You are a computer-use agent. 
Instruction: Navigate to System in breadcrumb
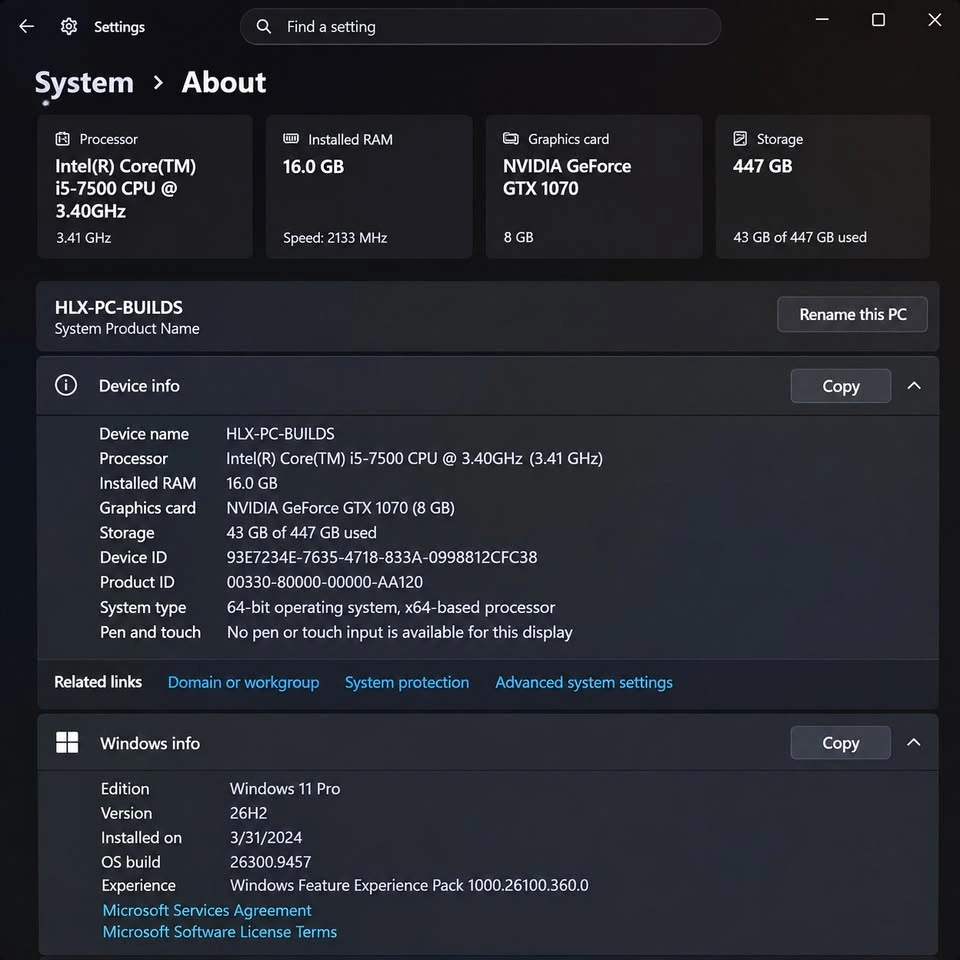84,83
